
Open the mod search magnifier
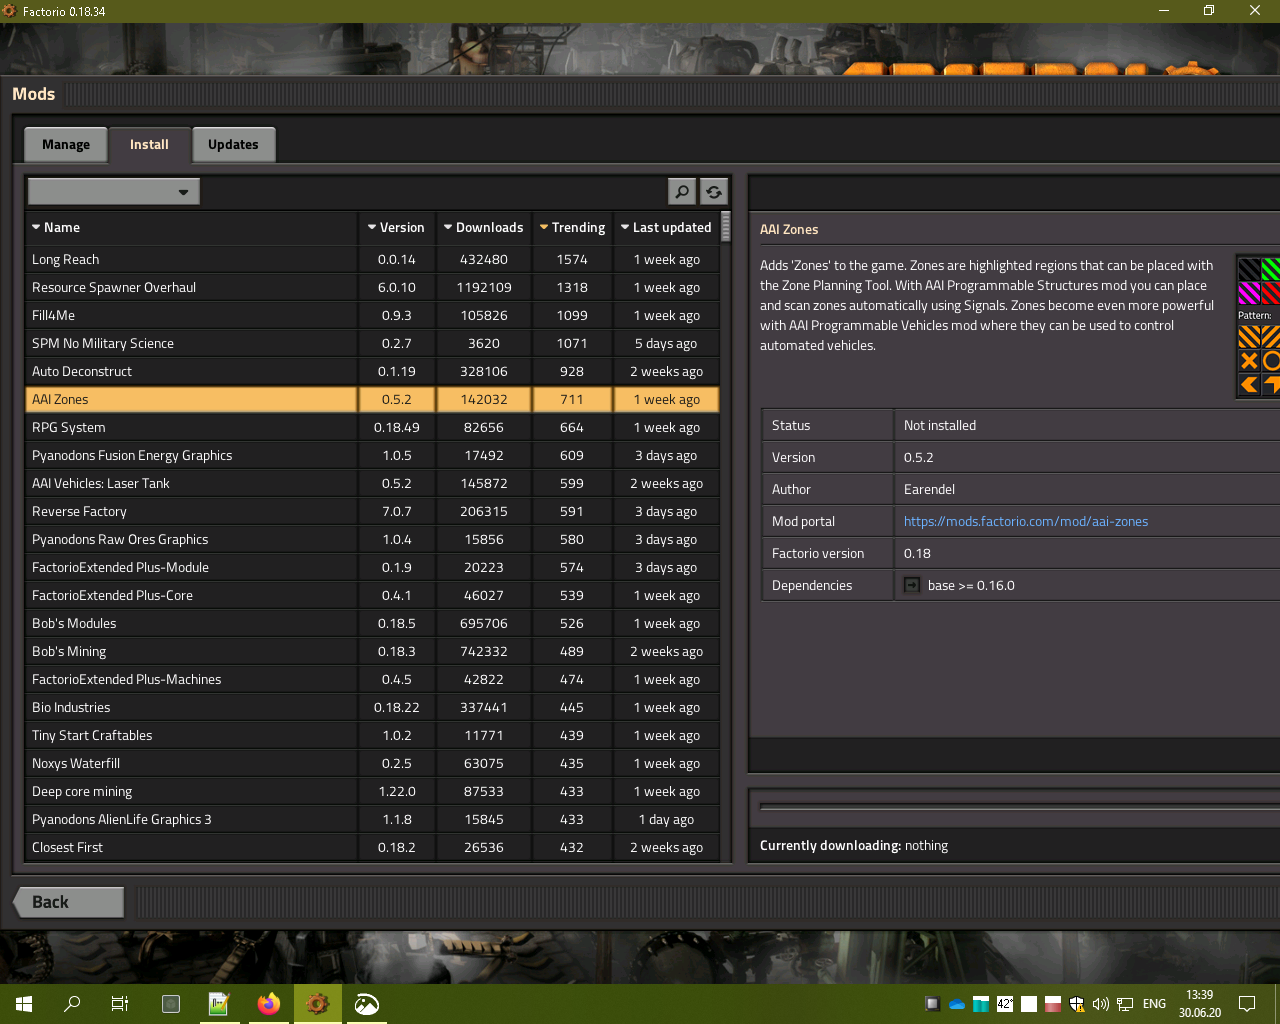(x=682, y=191)
